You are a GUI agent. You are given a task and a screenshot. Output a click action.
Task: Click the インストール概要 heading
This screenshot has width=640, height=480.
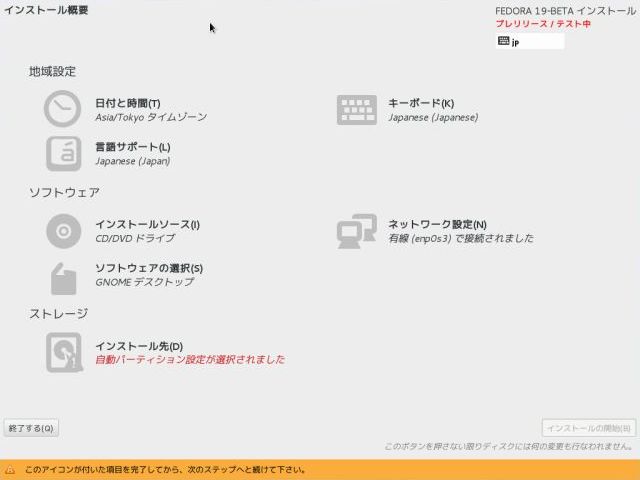[x=46, y=10]
